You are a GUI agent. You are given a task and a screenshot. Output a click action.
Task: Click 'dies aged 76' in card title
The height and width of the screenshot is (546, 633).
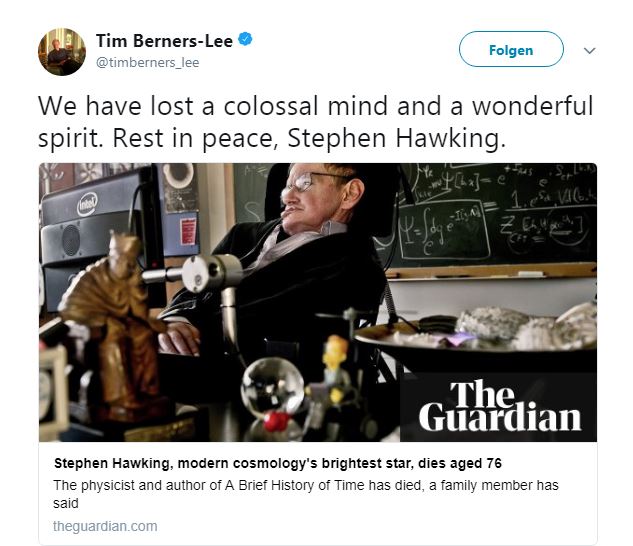460,463
